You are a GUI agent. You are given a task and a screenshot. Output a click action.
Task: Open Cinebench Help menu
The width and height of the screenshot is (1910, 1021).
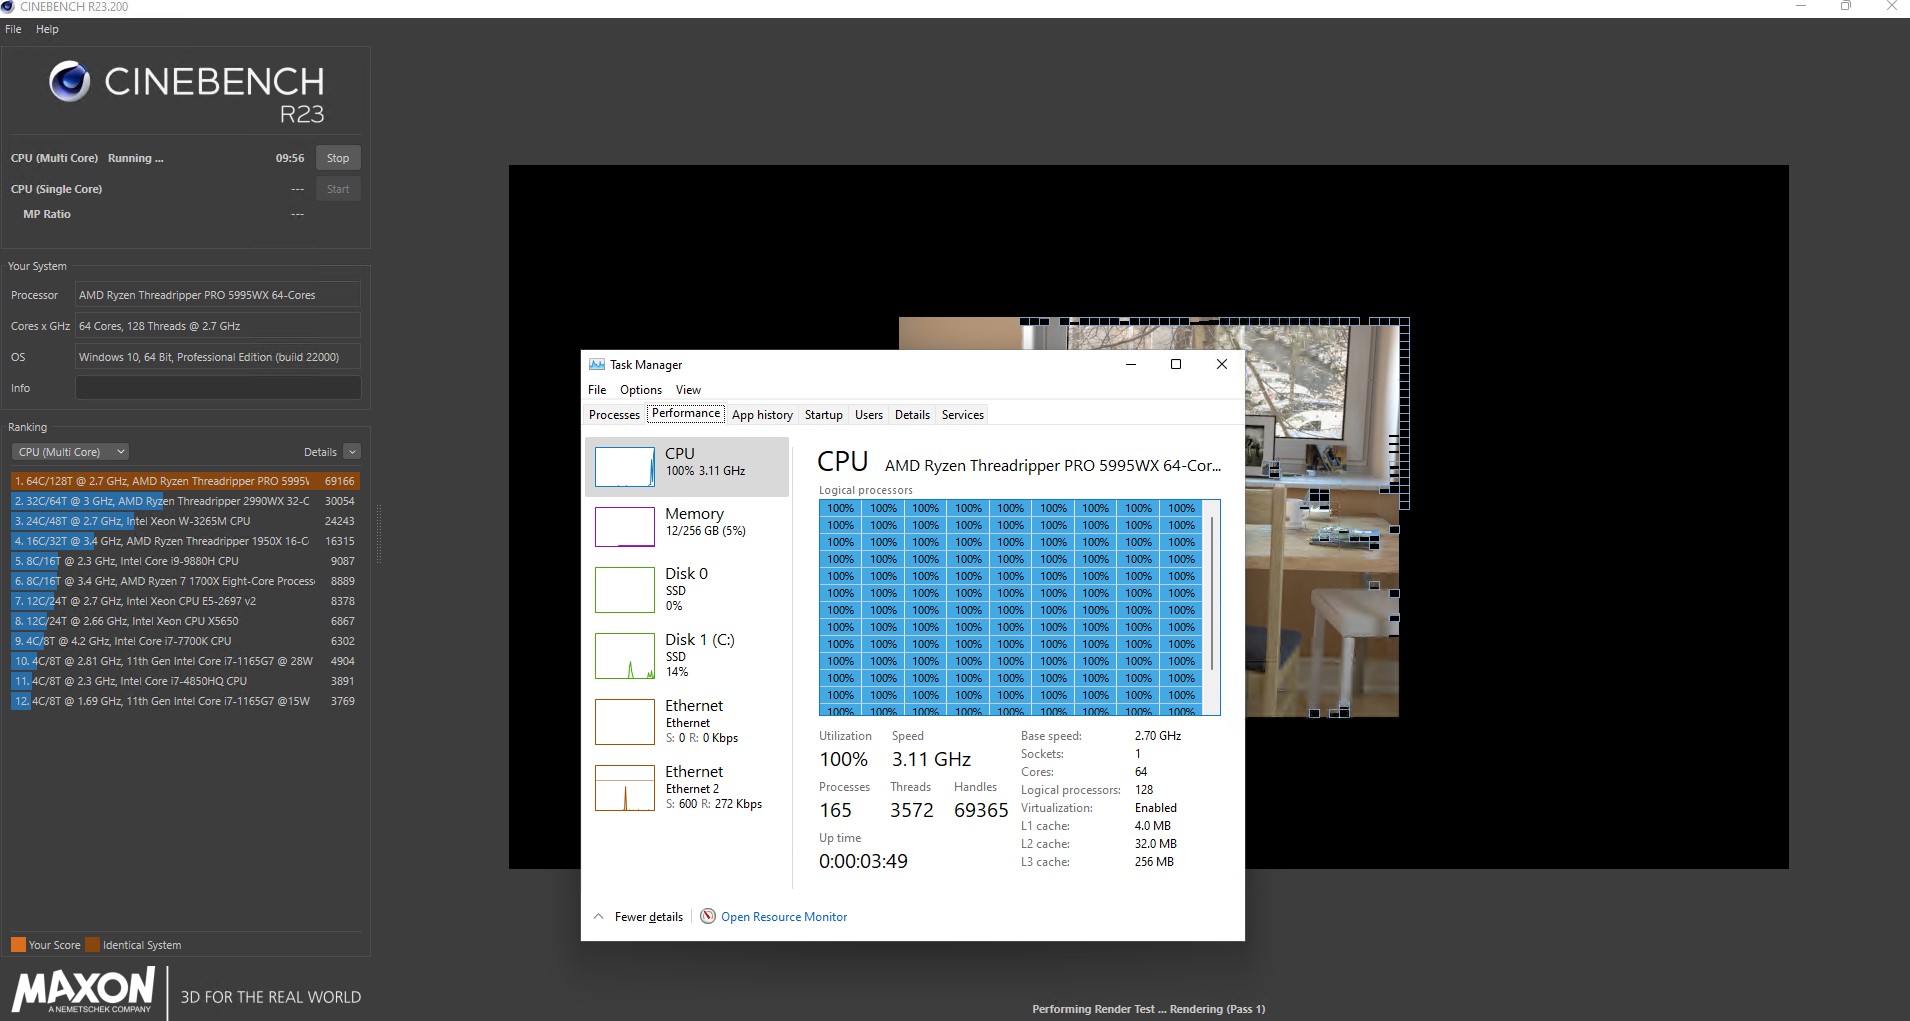pos(47,29)
